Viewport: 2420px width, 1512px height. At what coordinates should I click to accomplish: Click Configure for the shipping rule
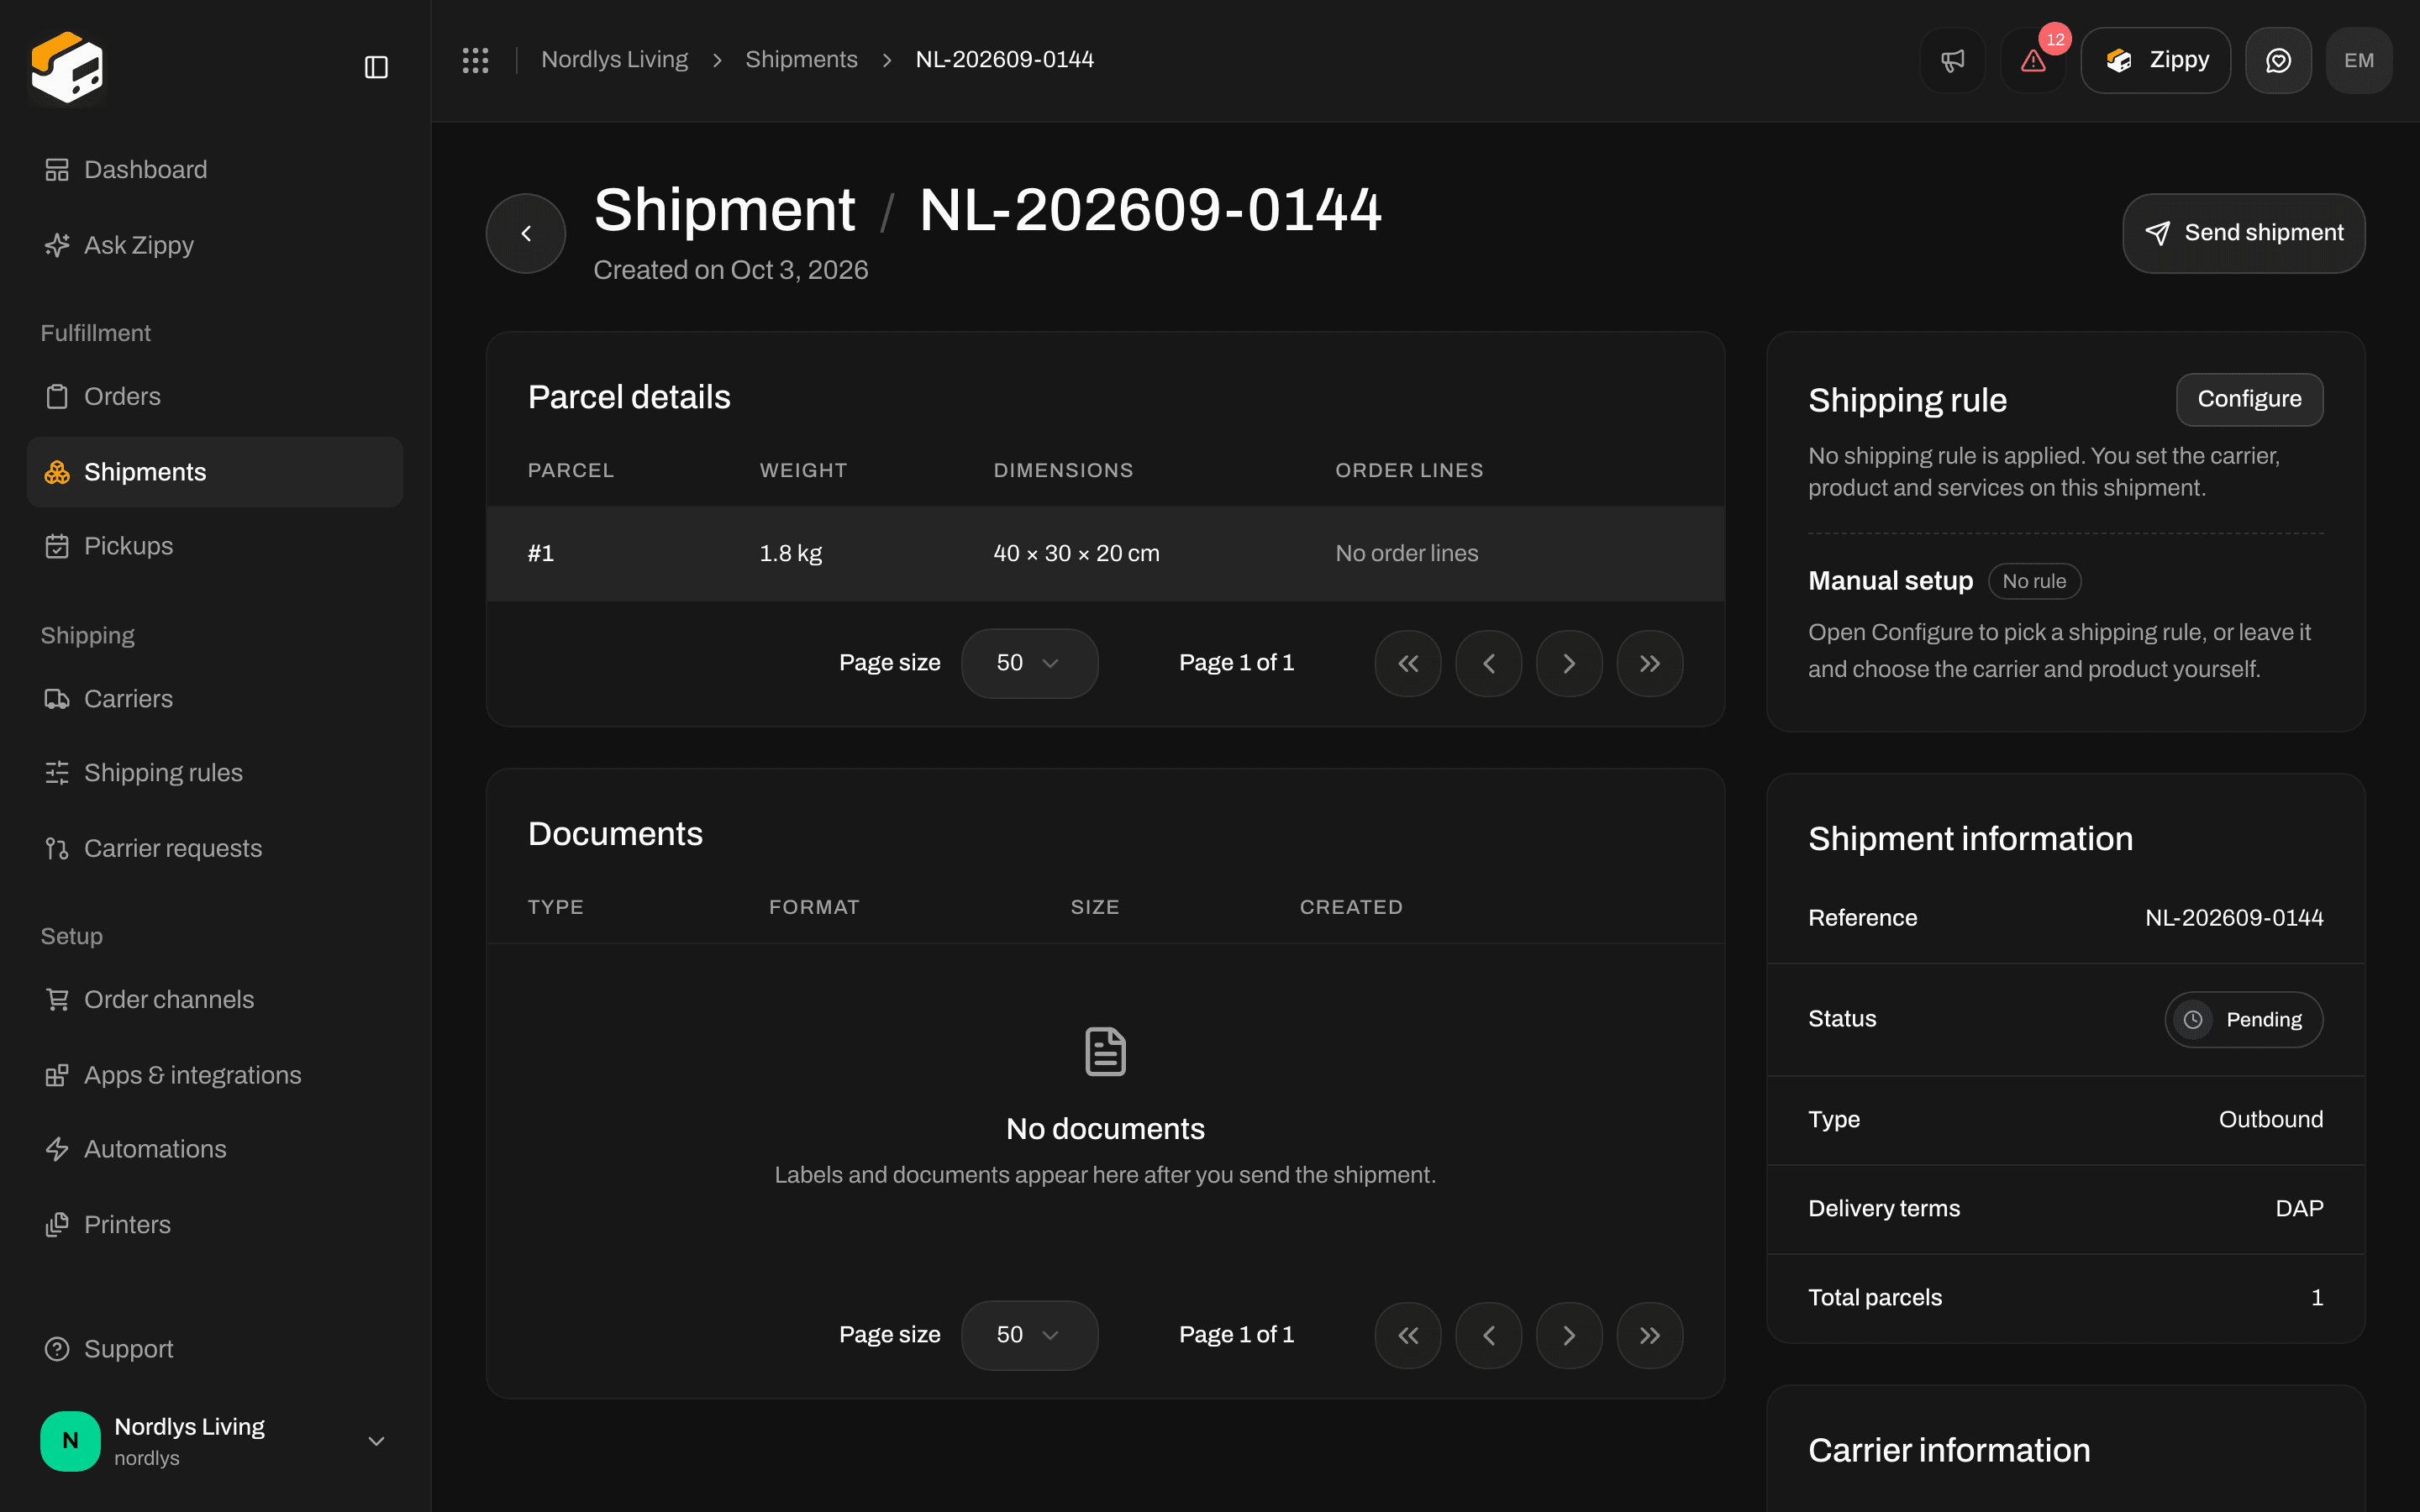coord(2249,399)
